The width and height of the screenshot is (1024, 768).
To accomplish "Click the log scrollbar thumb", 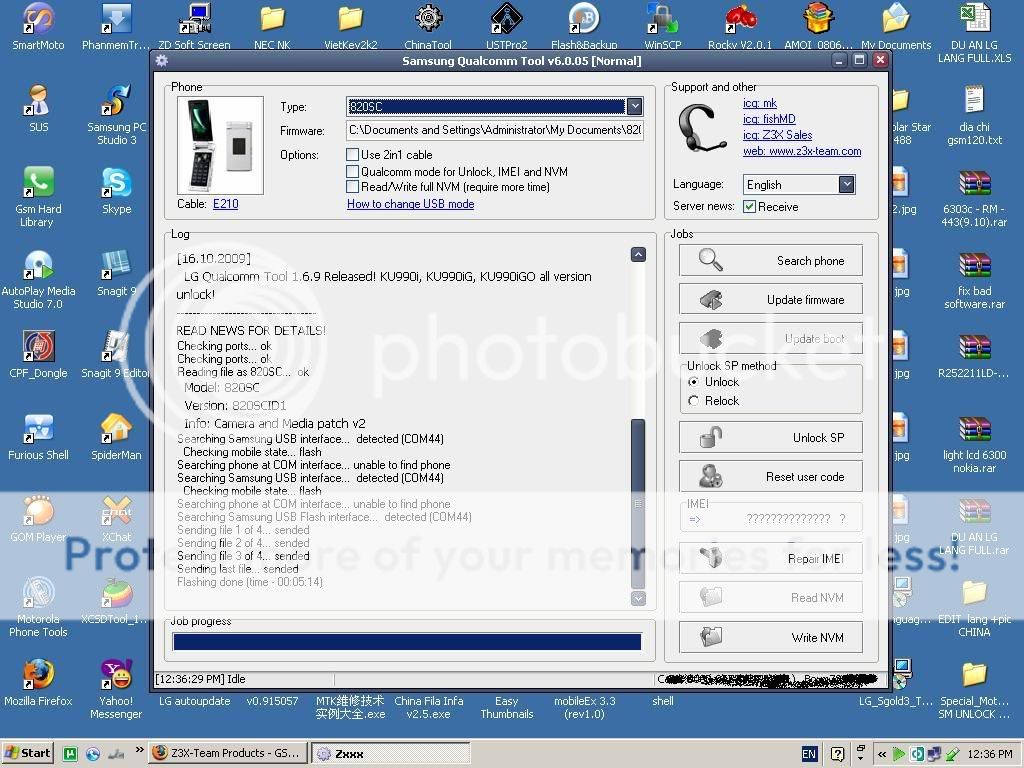I will [x=638, y=504].
